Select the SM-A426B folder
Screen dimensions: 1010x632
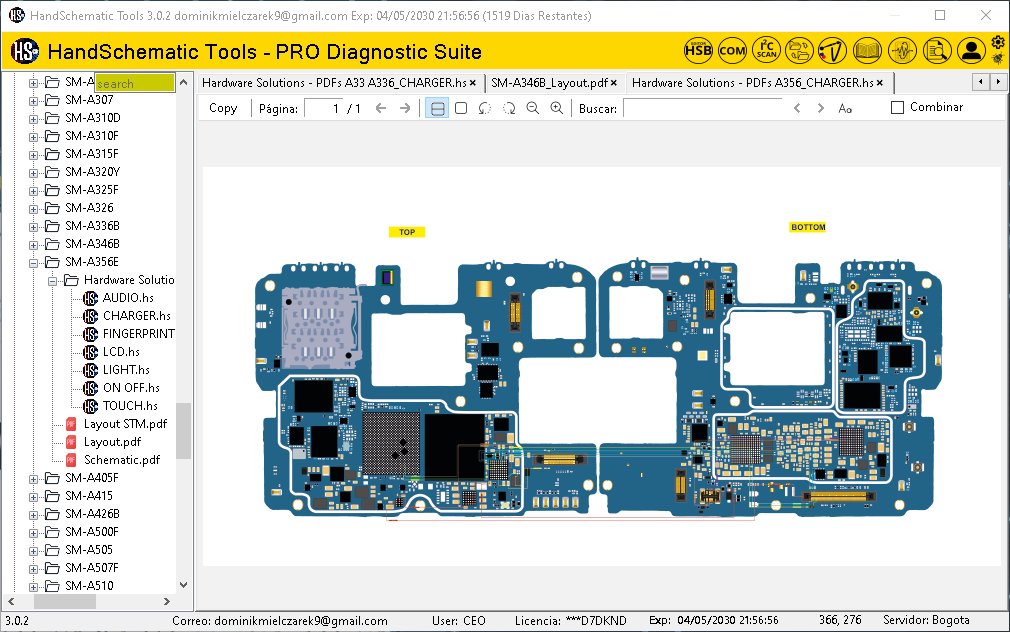(x=92, y=514)
